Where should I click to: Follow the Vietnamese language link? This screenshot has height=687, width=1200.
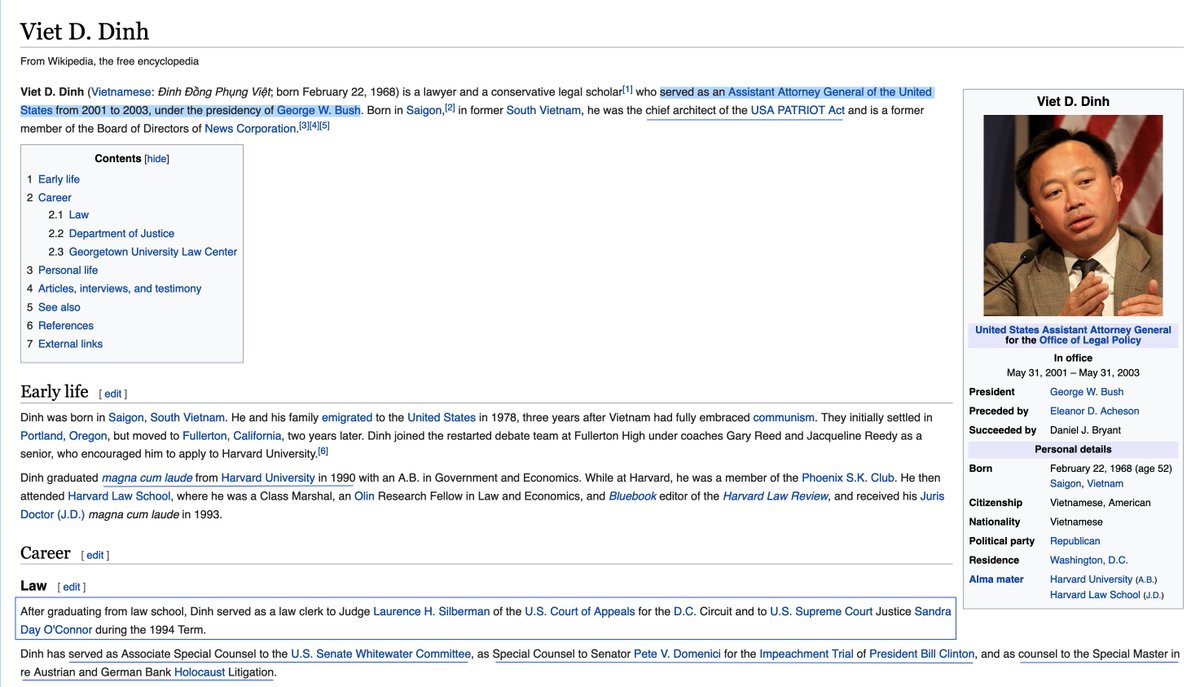119,92
